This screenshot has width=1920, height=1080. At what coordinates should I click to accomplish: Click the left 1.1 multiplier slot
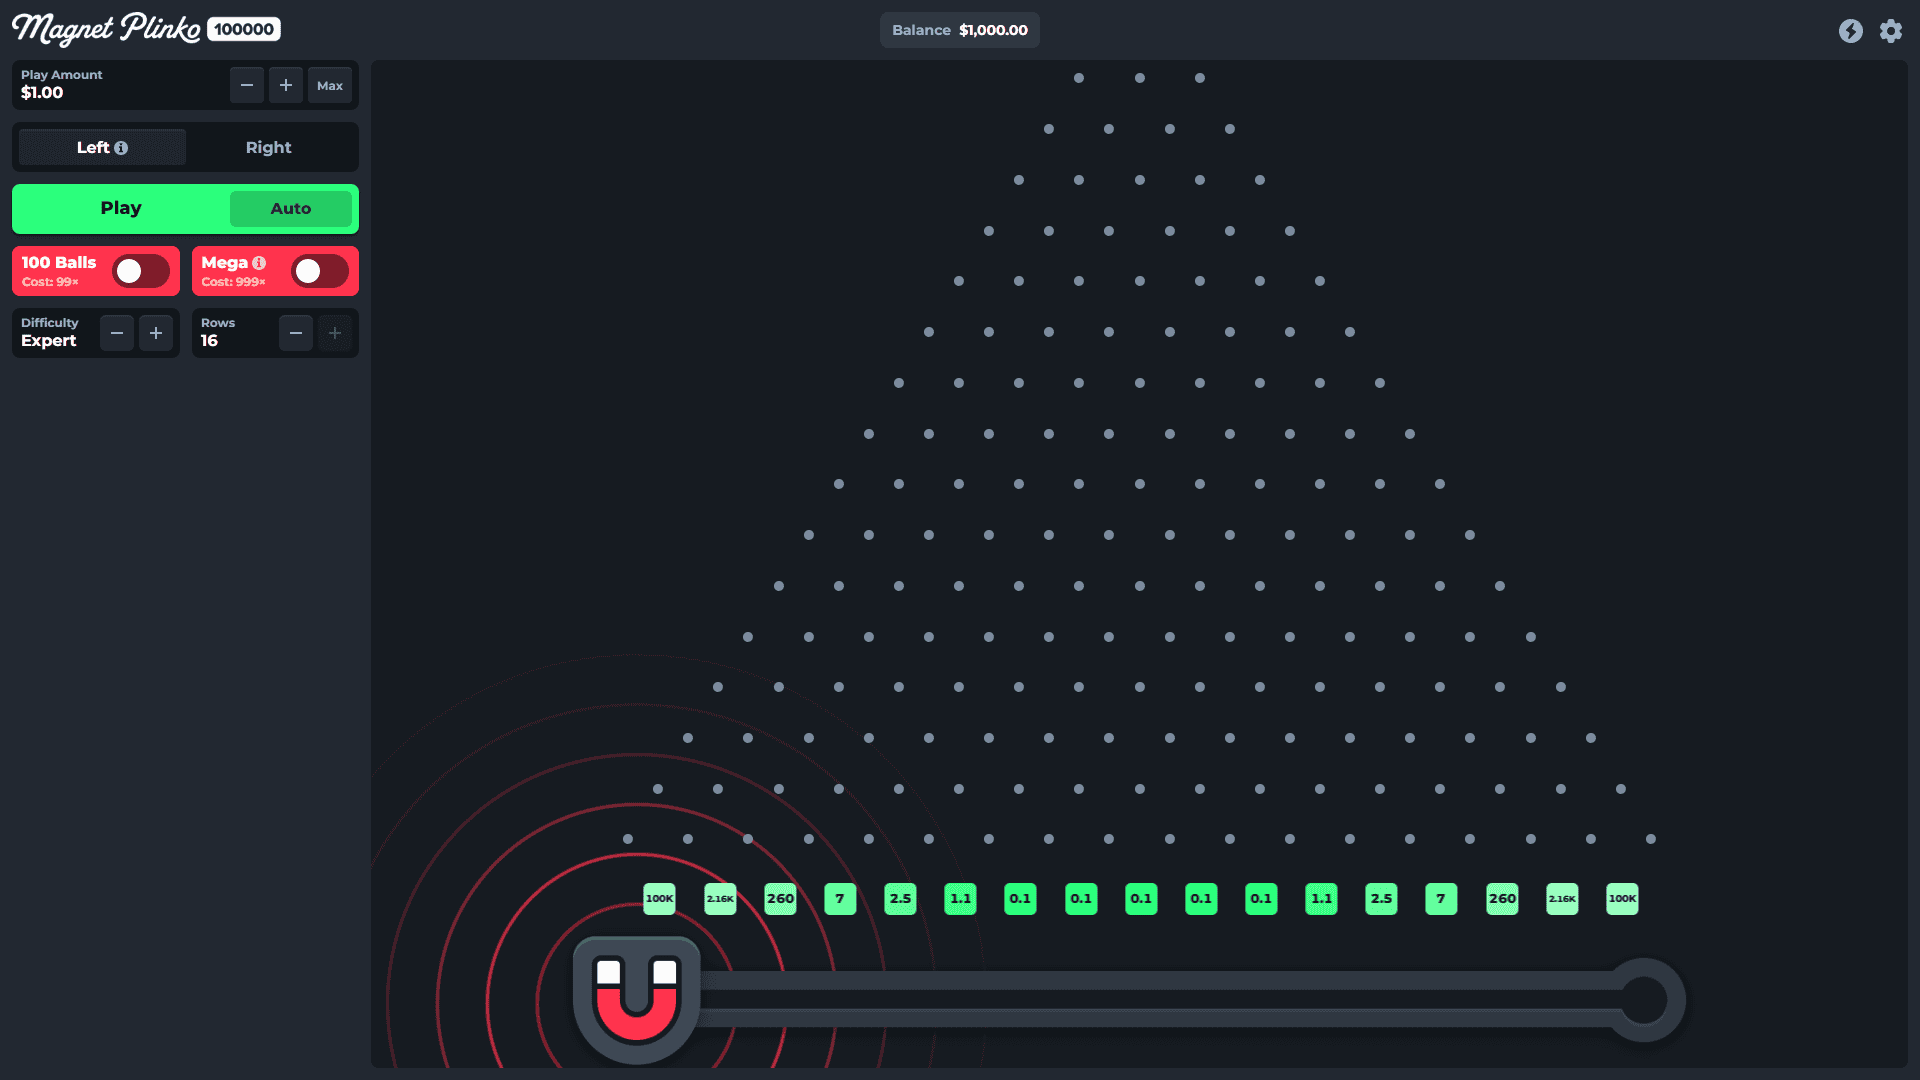pos(960,899)
